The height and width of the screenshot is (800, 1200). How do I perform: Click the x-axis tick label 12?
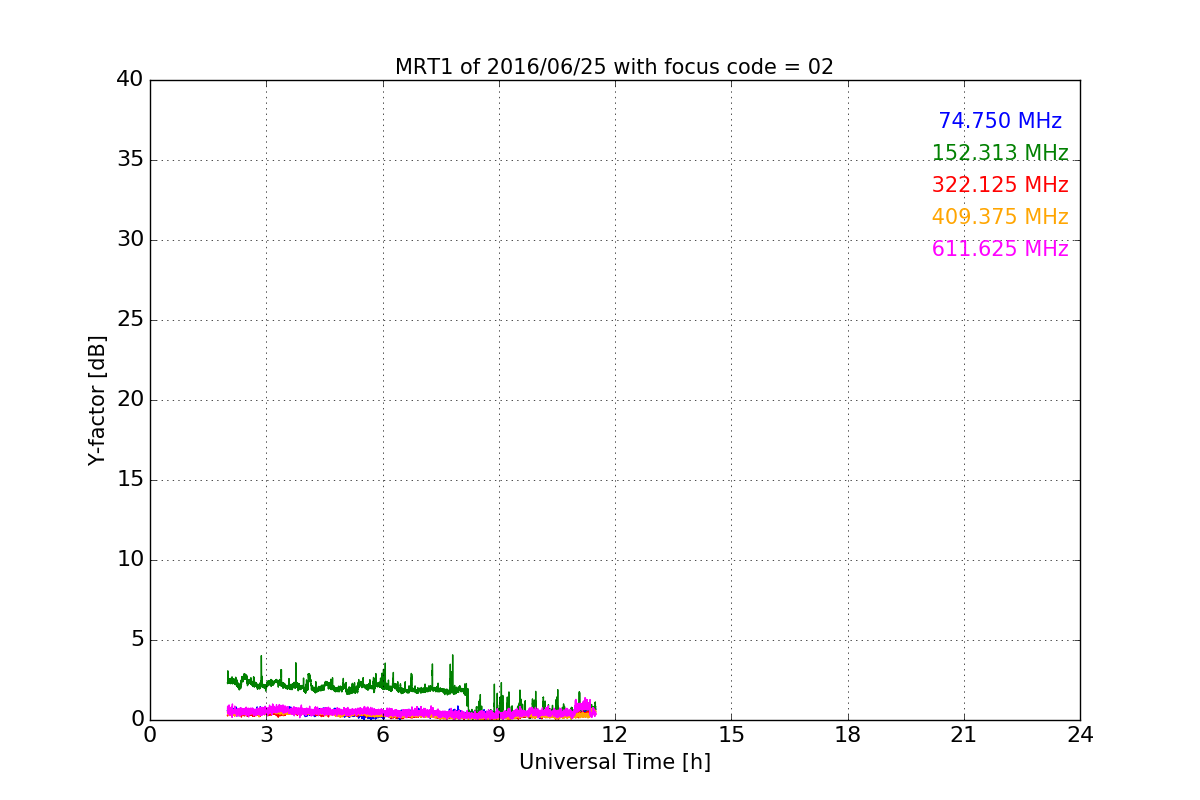615,735
